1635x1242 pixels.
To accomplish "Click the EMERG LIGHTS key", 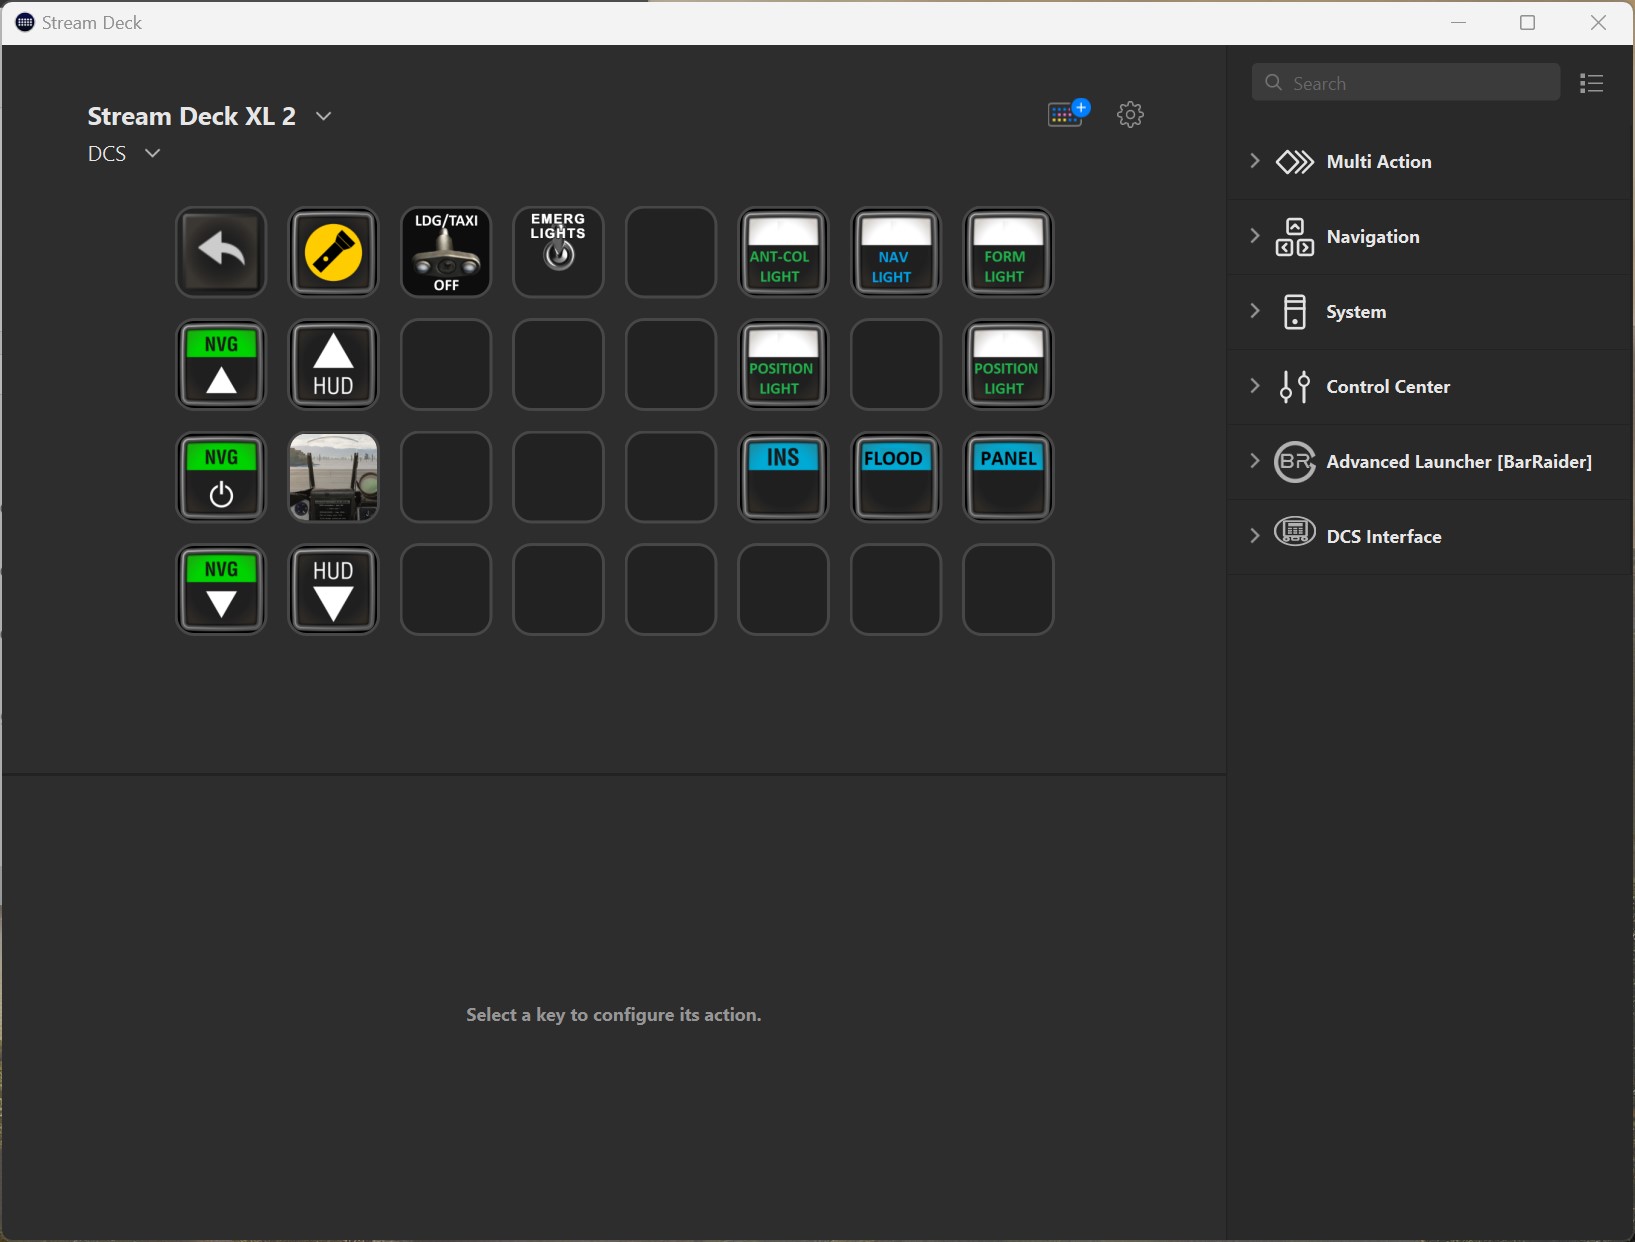I will (x=558, y=252).
